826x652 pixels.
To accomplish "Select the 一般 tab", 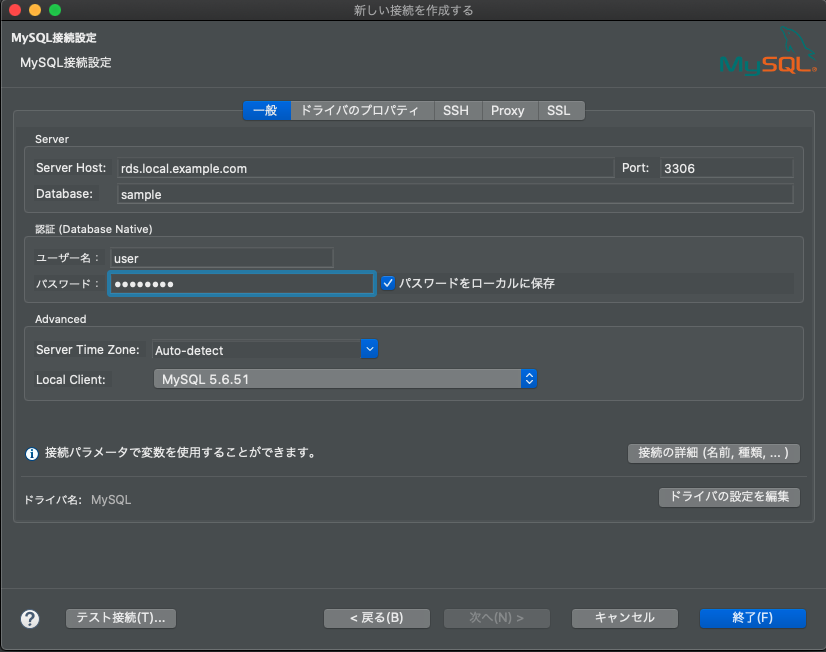I will click(x=267, y=111).
